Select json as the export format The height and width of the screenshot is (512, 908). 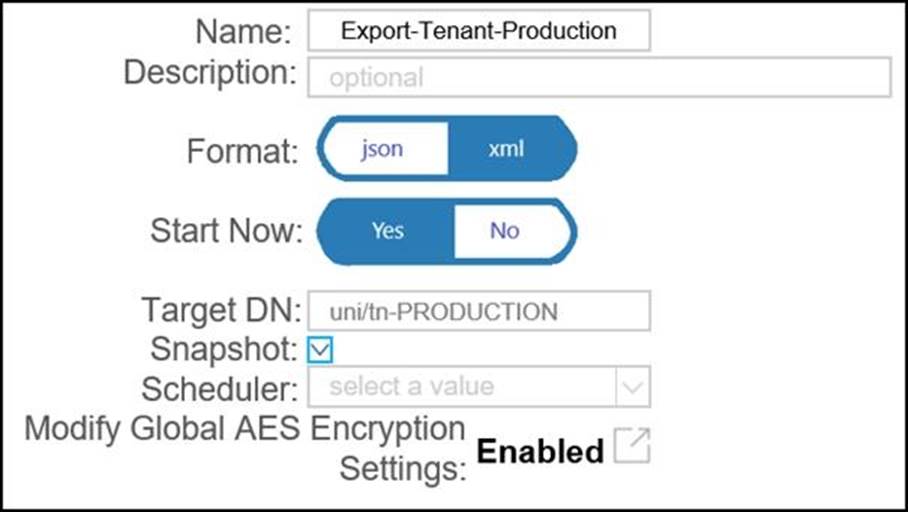[382, 150]
